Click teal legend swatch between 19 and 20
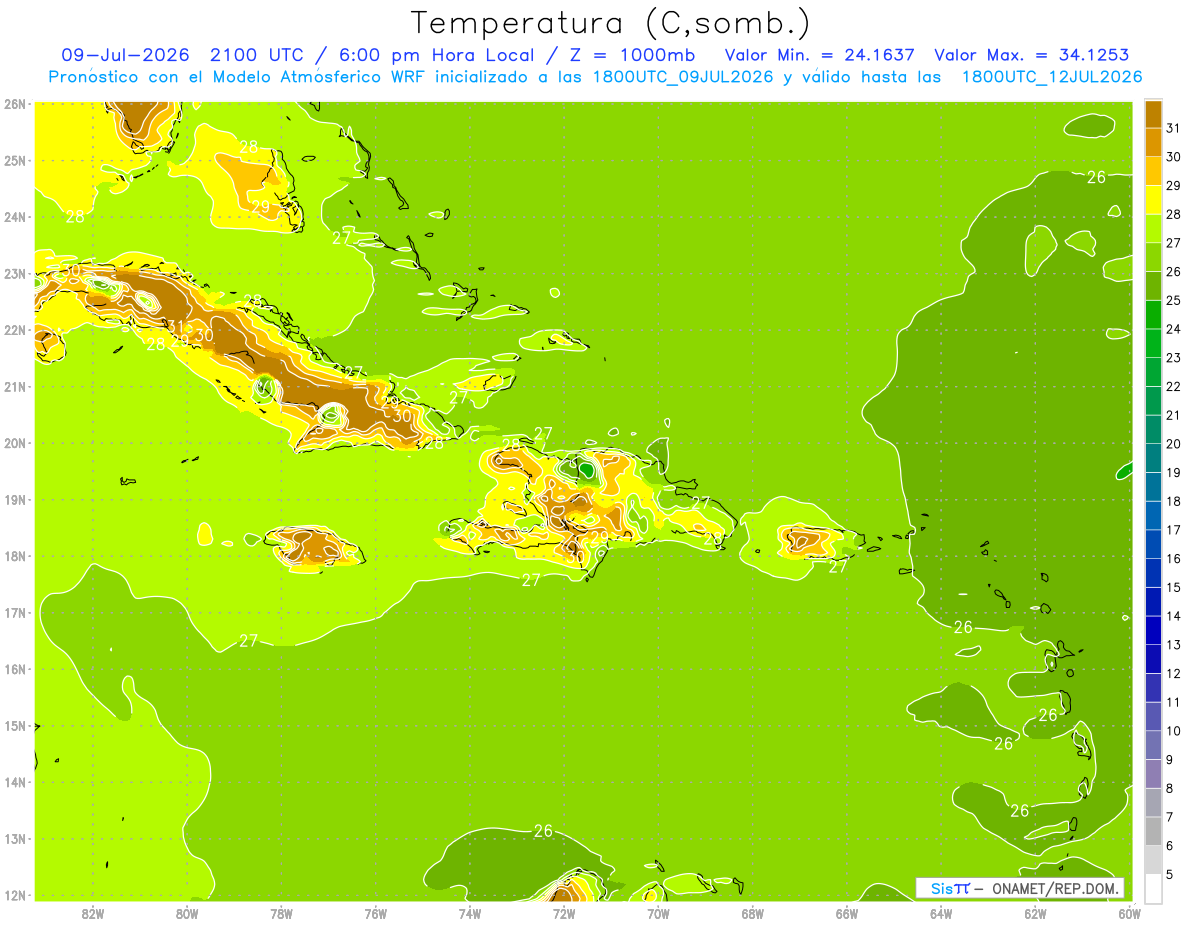This screenshot has height=927, width=1200. [x=1153, y=458]
